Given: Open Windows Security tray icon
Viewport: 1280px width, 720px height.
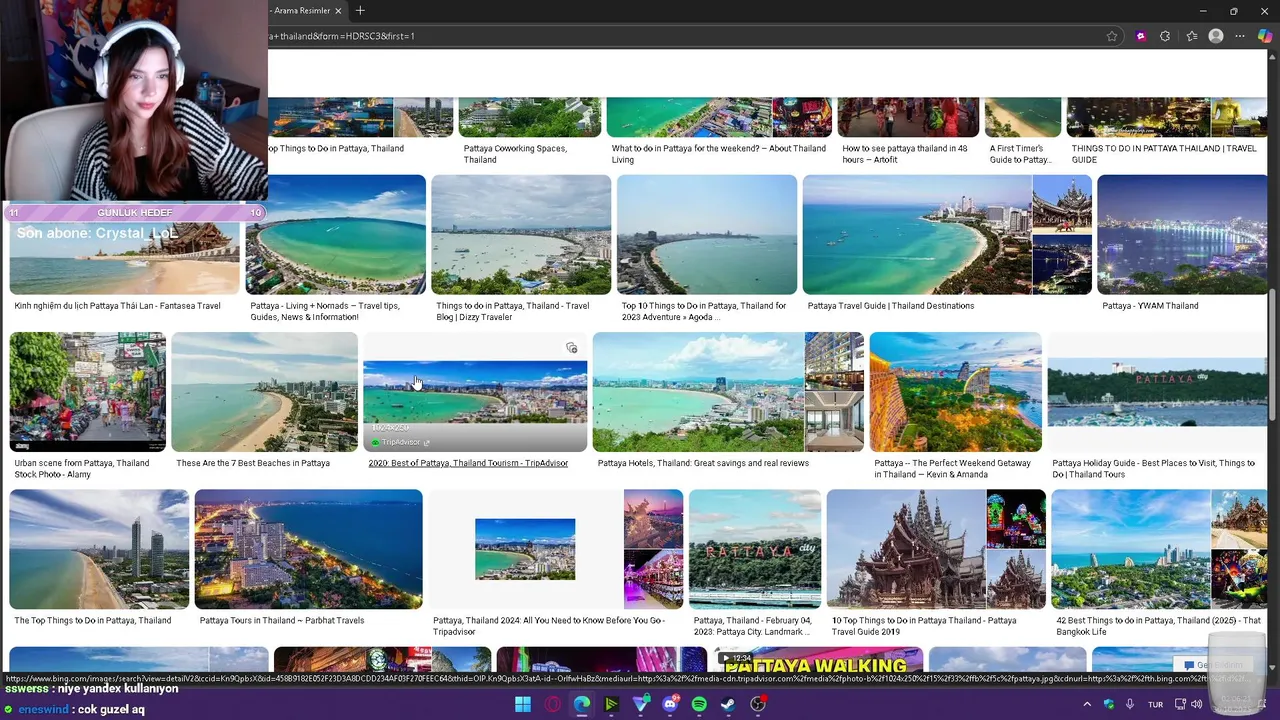Looking at the screenshot, I should point(1109,704).
